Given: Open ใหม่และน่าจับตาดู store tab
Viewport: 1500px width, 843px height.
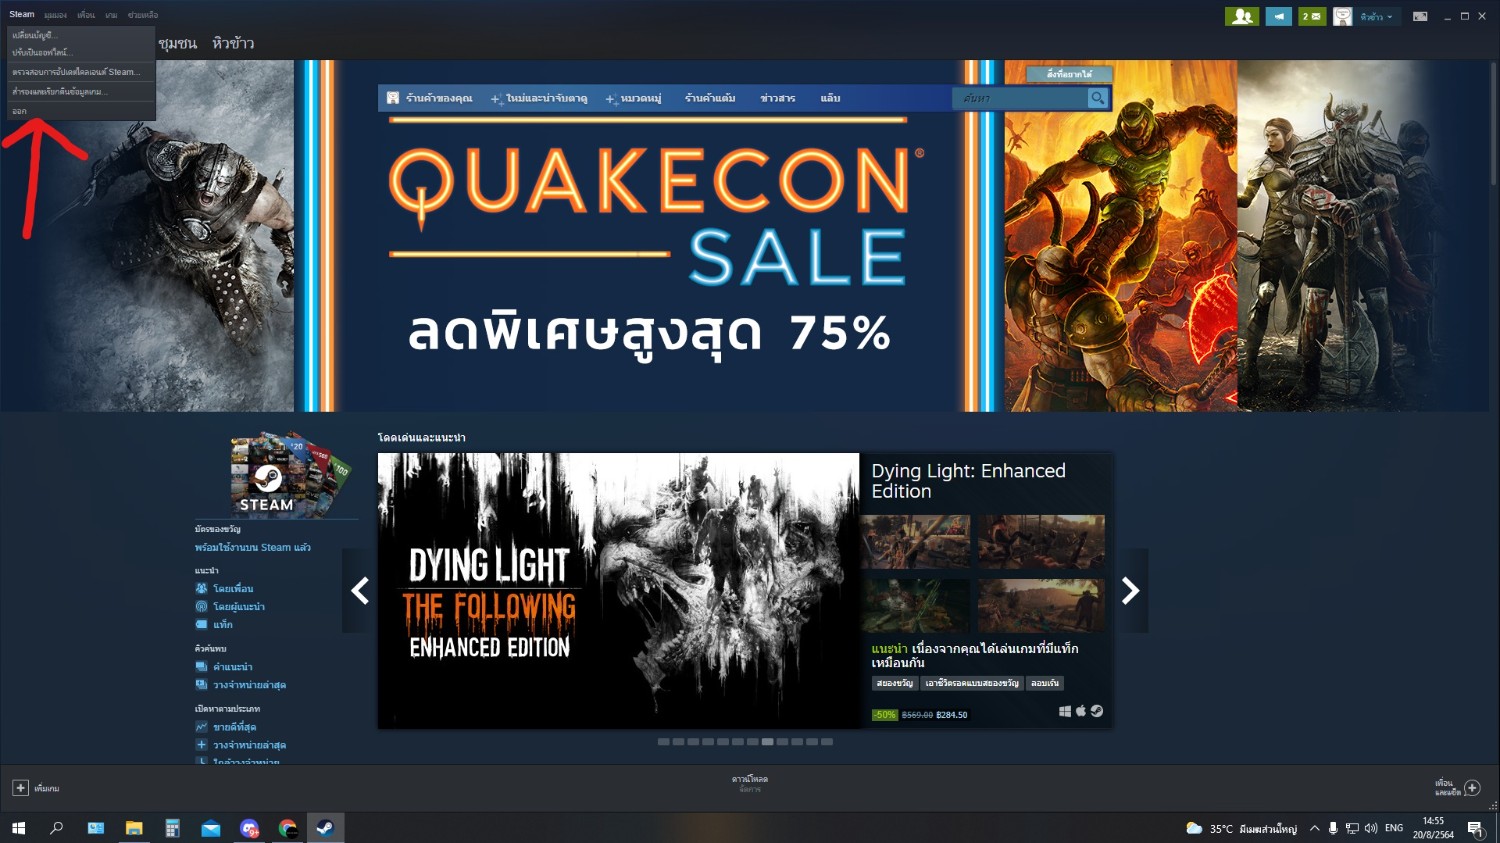Looking at the screenshot, I should (539, 98).
